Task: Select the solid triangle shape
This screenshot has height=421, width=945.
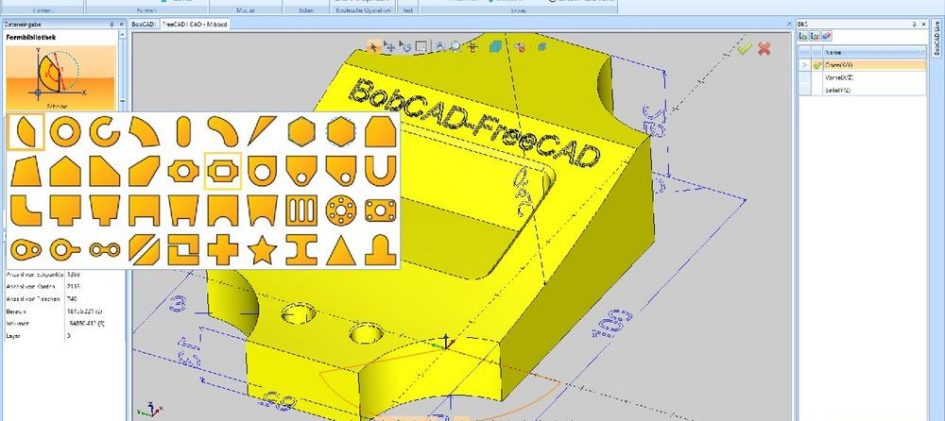Action: click(341, 249)
